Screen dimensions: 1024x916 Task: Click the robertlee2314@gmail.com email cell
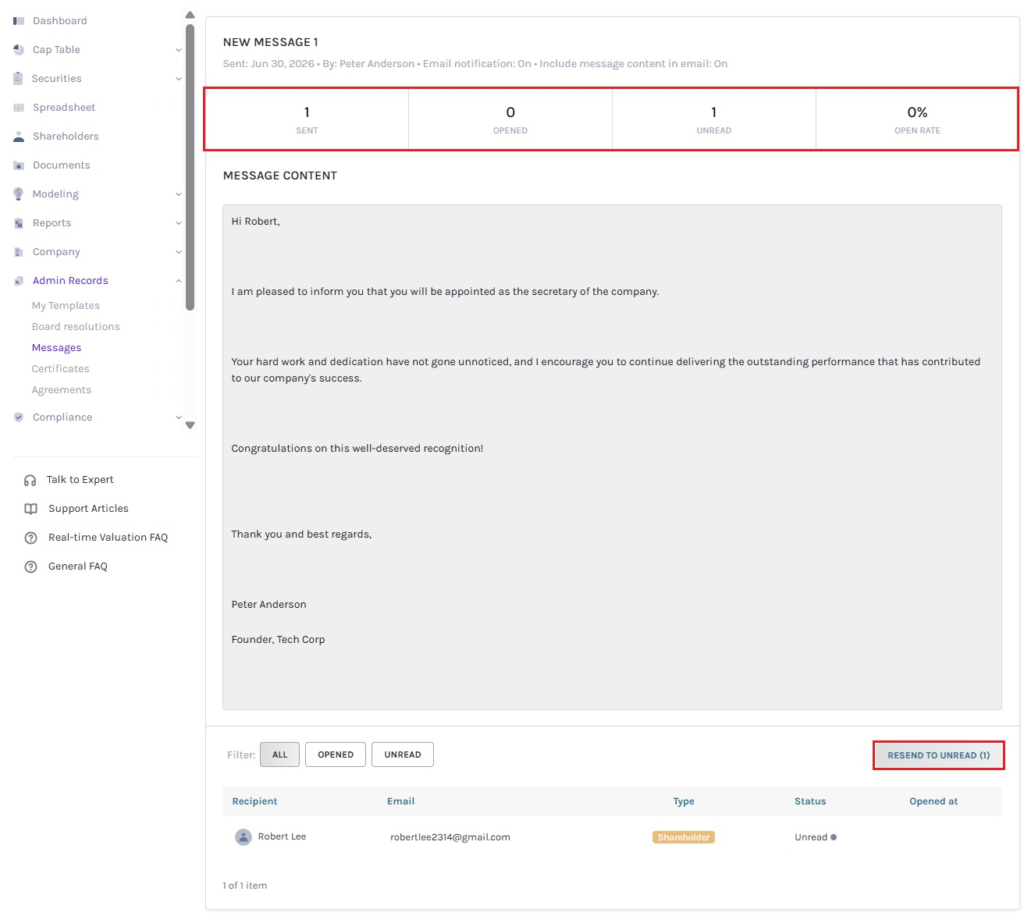point(450,837)
